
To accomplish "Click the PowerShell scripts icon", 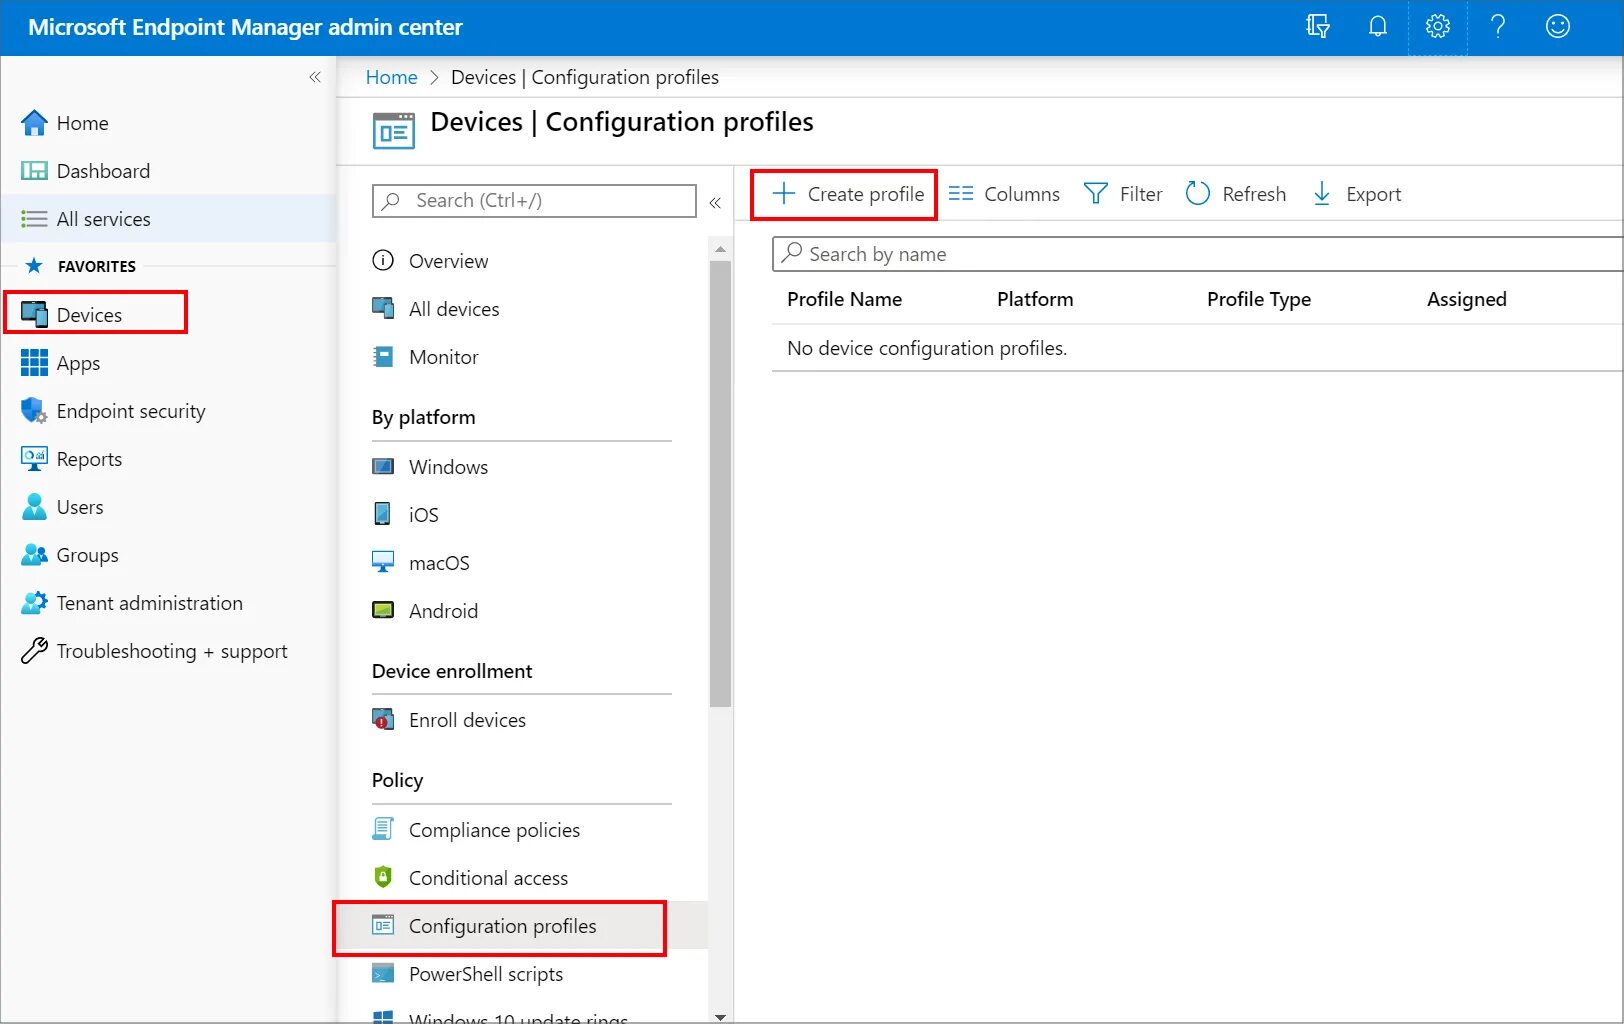I will pos(383,973).
